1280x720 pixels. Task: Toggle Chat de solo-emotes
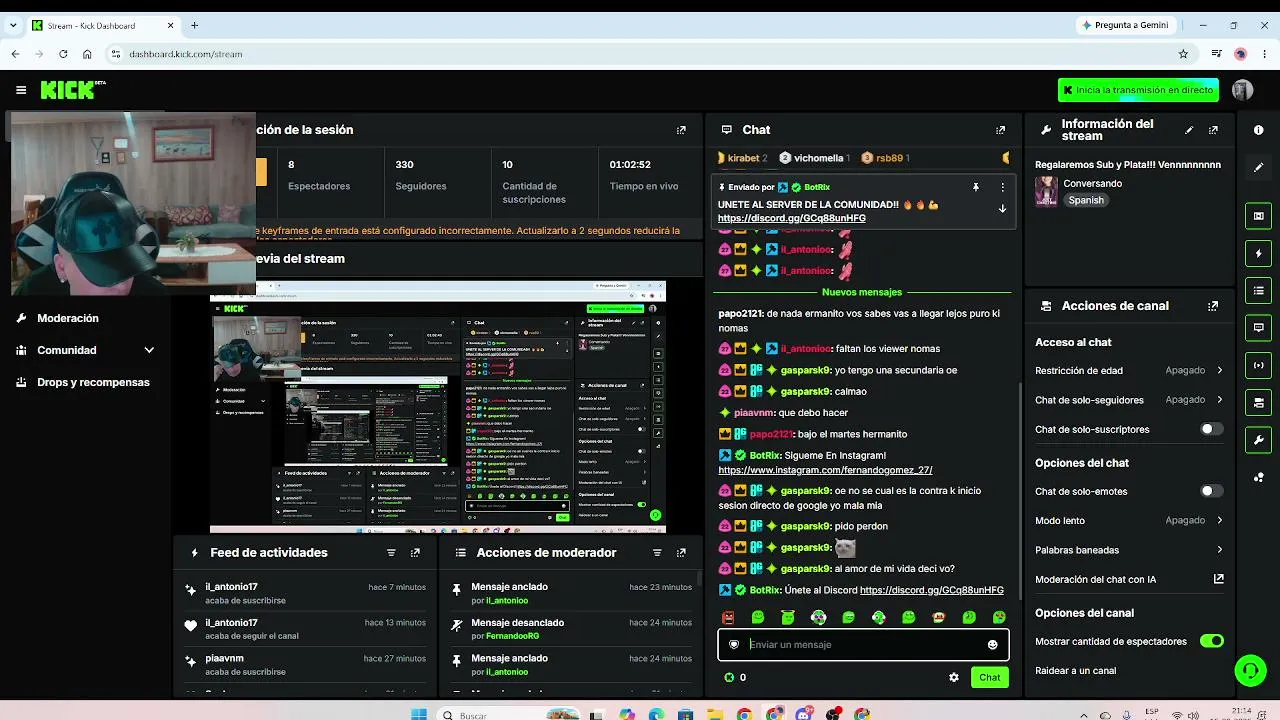[x=1211, y=491]
